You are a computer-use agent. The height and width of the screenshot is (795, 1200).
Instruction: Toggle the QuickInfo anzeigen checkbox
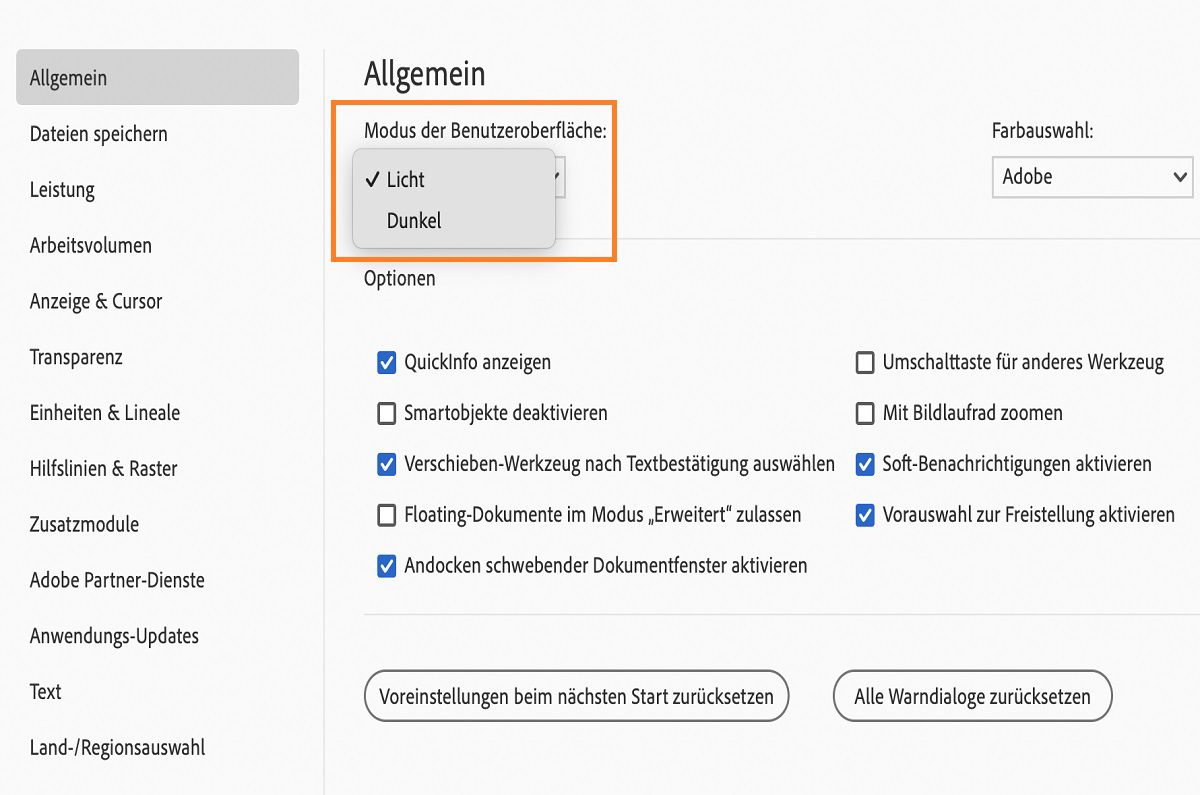pos(387,362)
